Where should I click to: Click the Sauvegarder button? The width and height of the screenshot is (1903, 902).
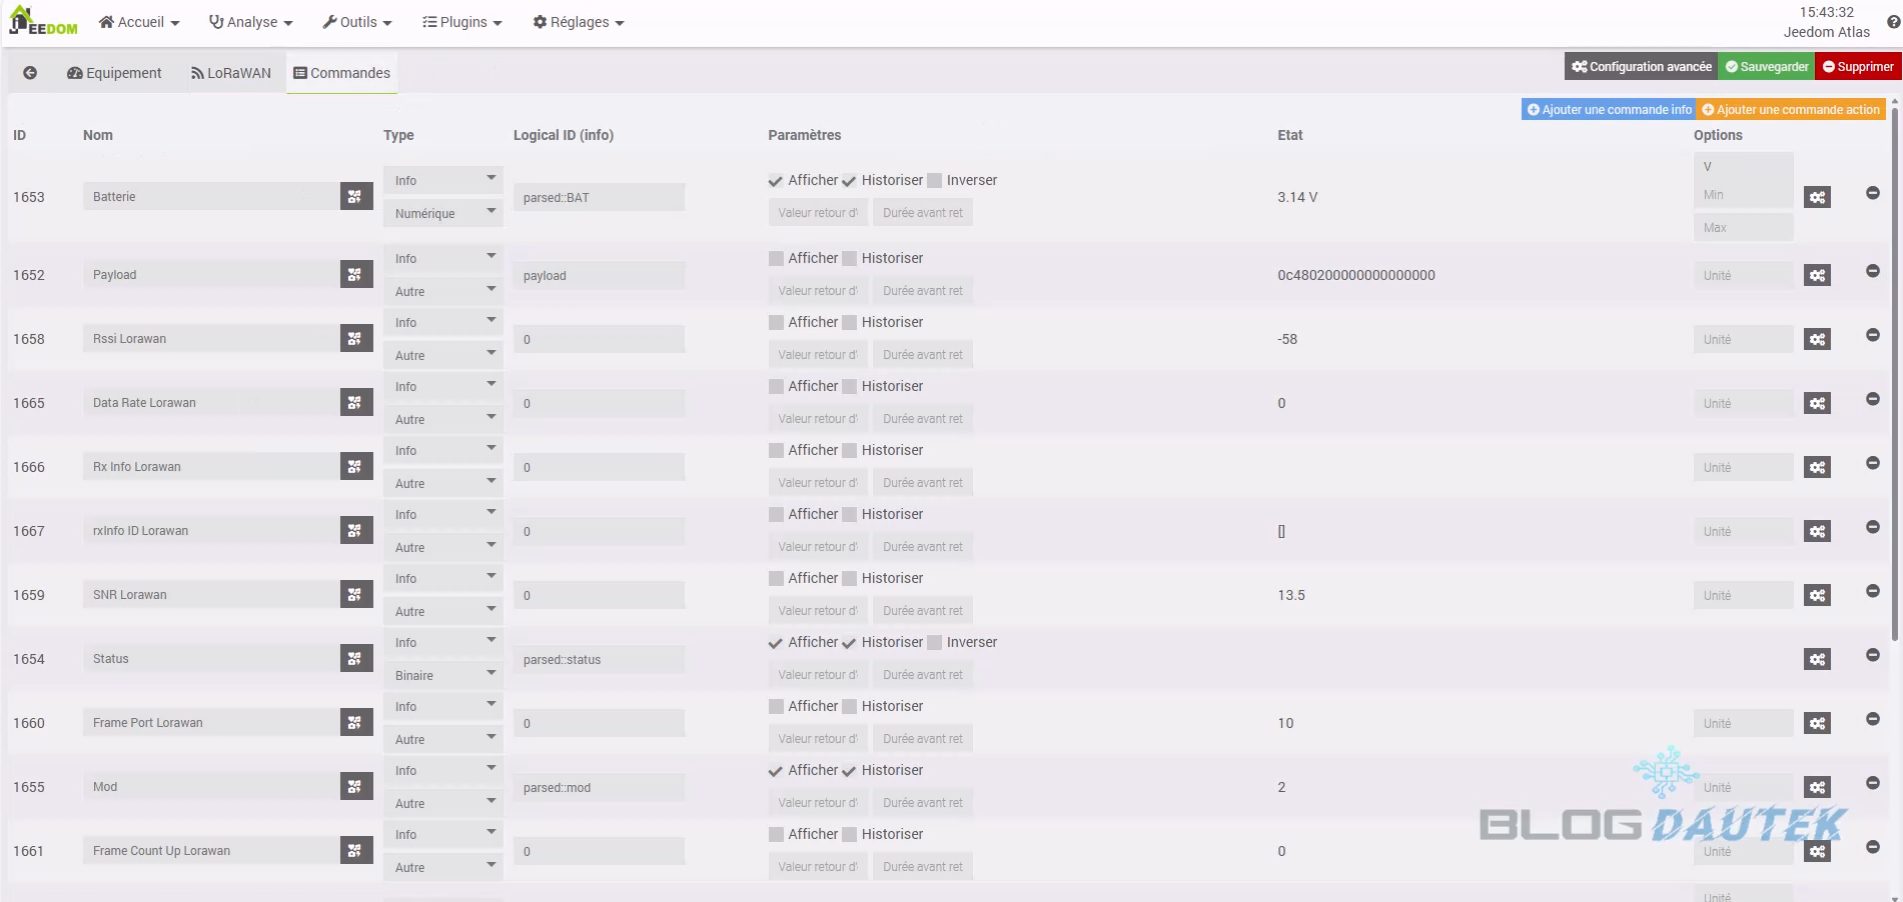coord(1766,67)
